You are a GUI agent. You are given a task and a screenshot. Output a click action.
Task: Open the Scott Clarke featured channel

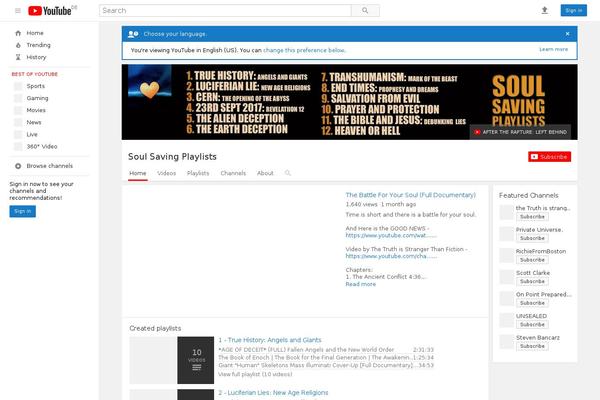(x=533, y=273)
